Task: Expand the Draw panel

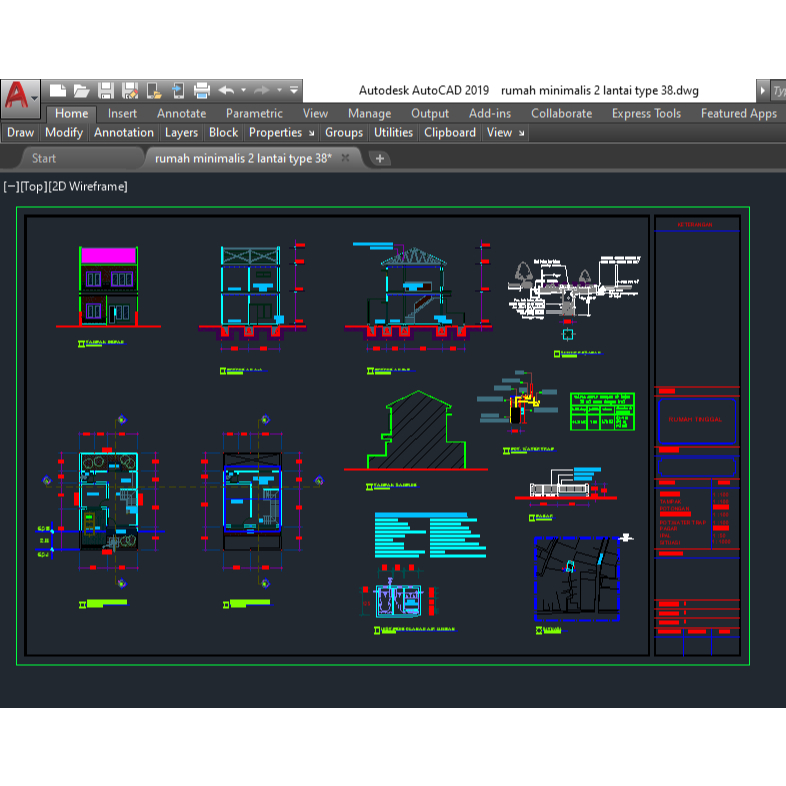Action: pyautogui.click(x=21, y=133)
